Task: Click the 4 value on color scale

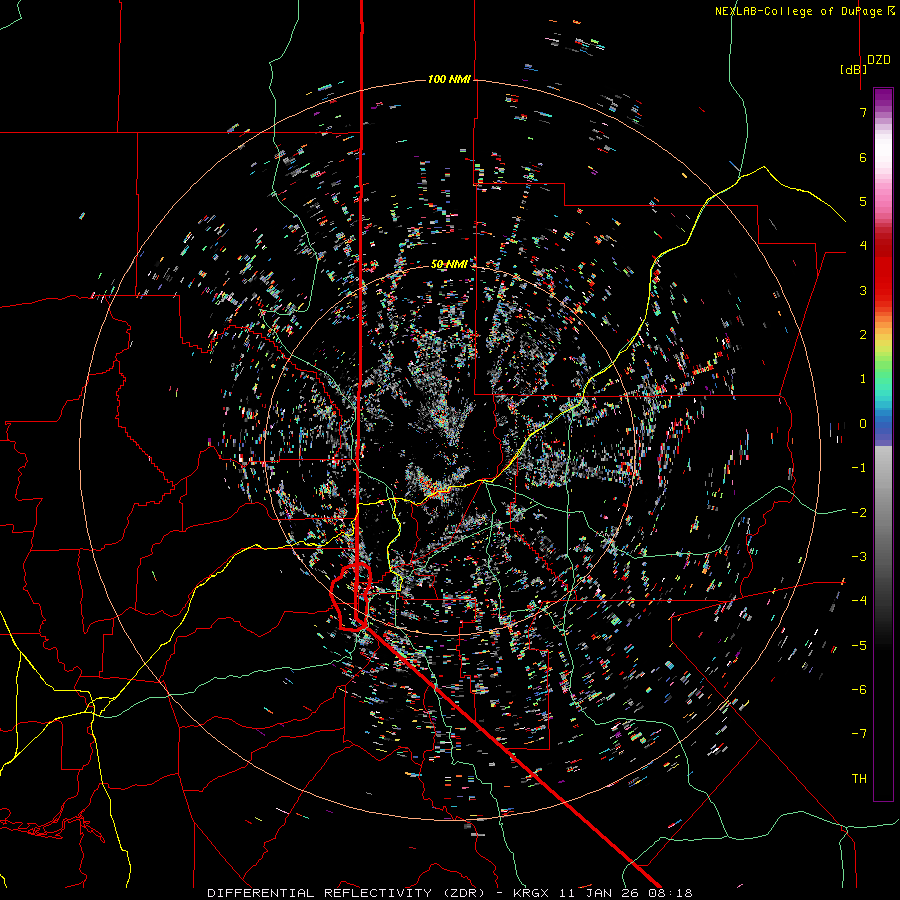Action: pyautogui.click(x=863, y=246)
